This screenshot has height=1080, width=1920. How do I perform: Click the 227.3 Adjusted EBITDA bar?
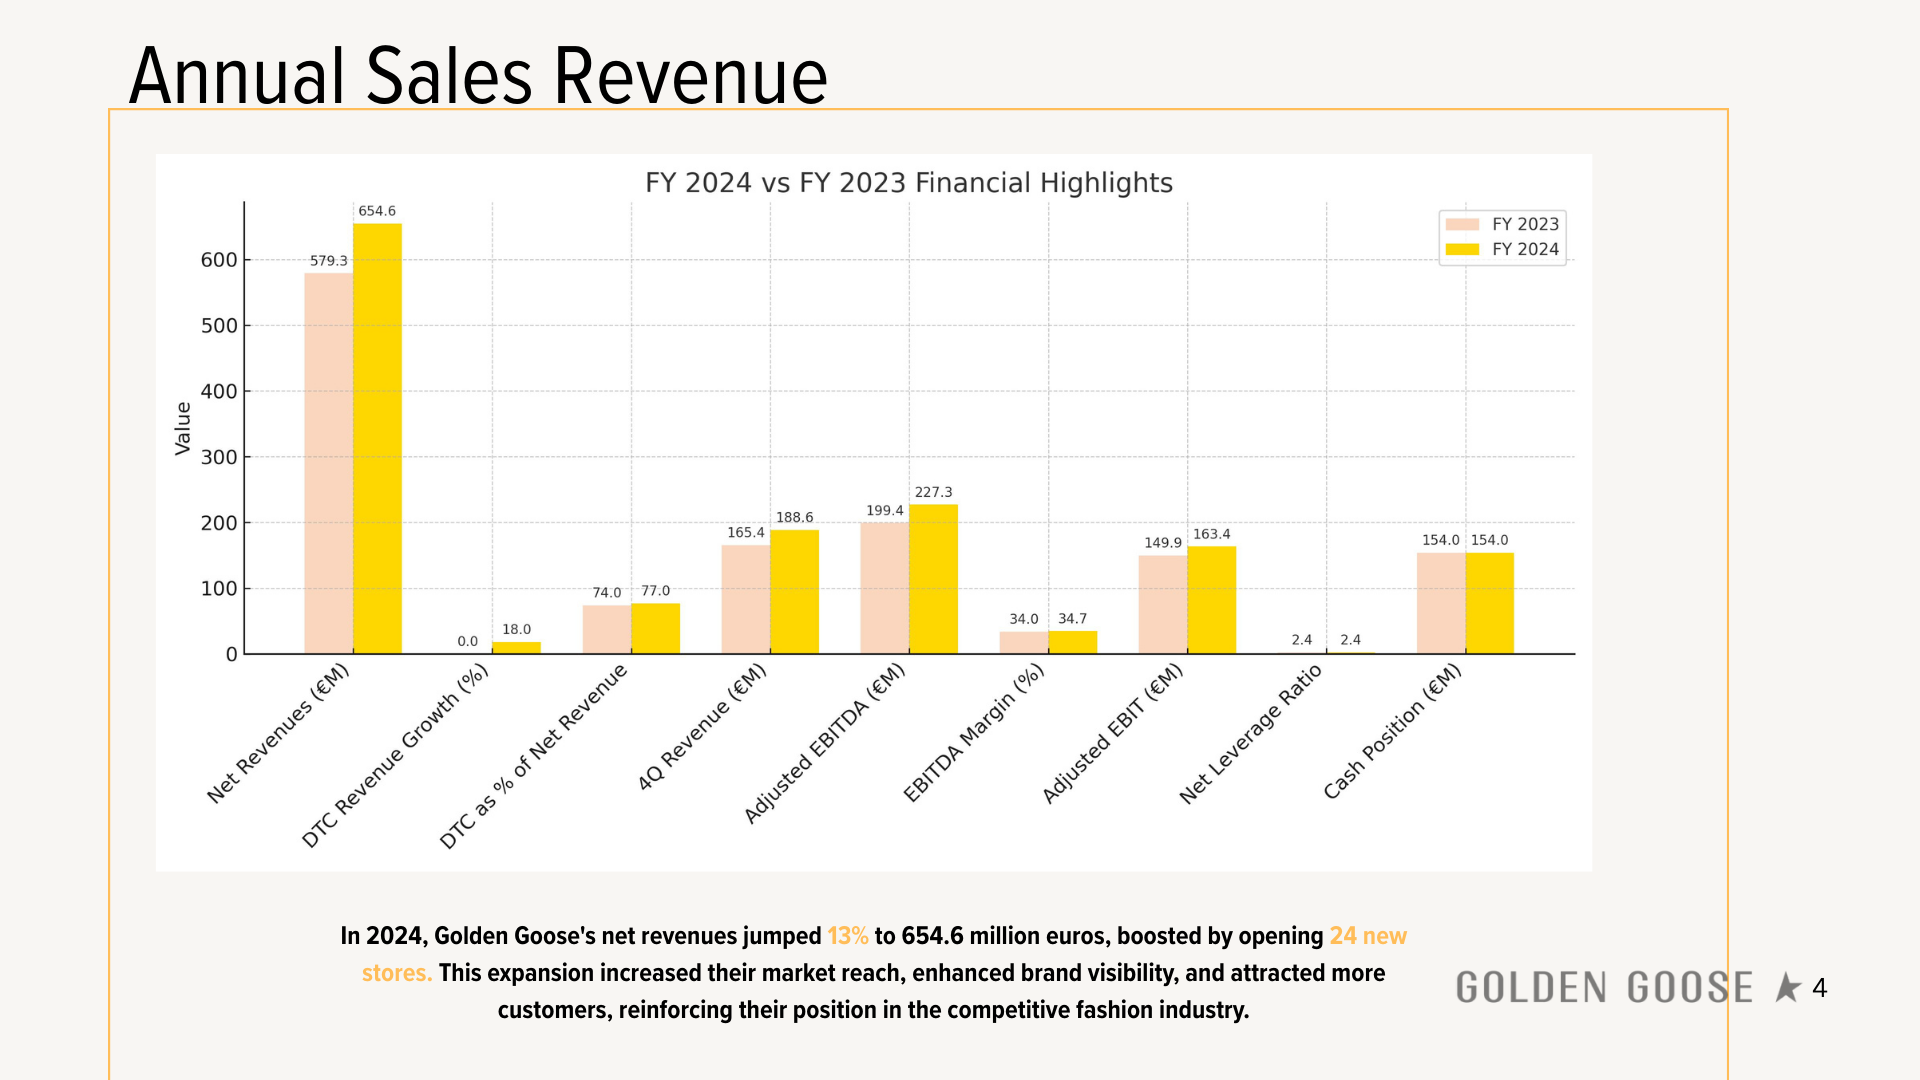(x=933, y=580)
